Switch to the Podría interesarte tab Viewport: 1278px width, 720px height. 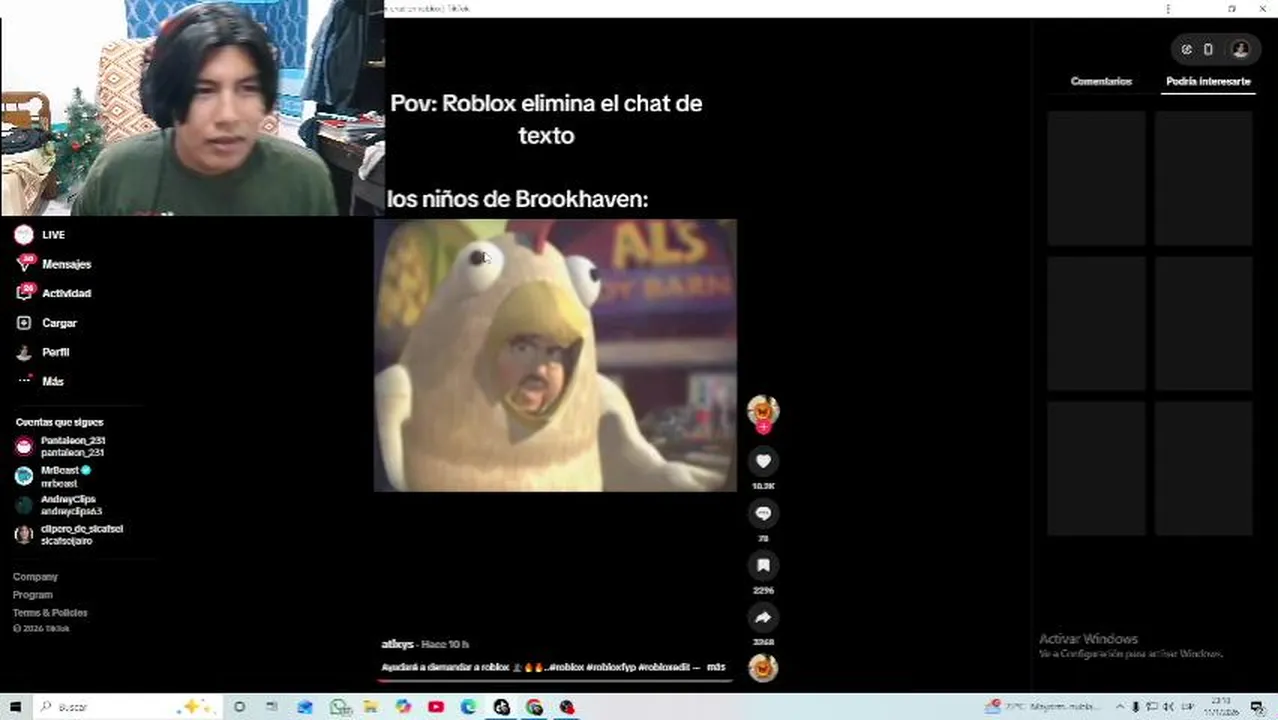[x=1208, y=81]
